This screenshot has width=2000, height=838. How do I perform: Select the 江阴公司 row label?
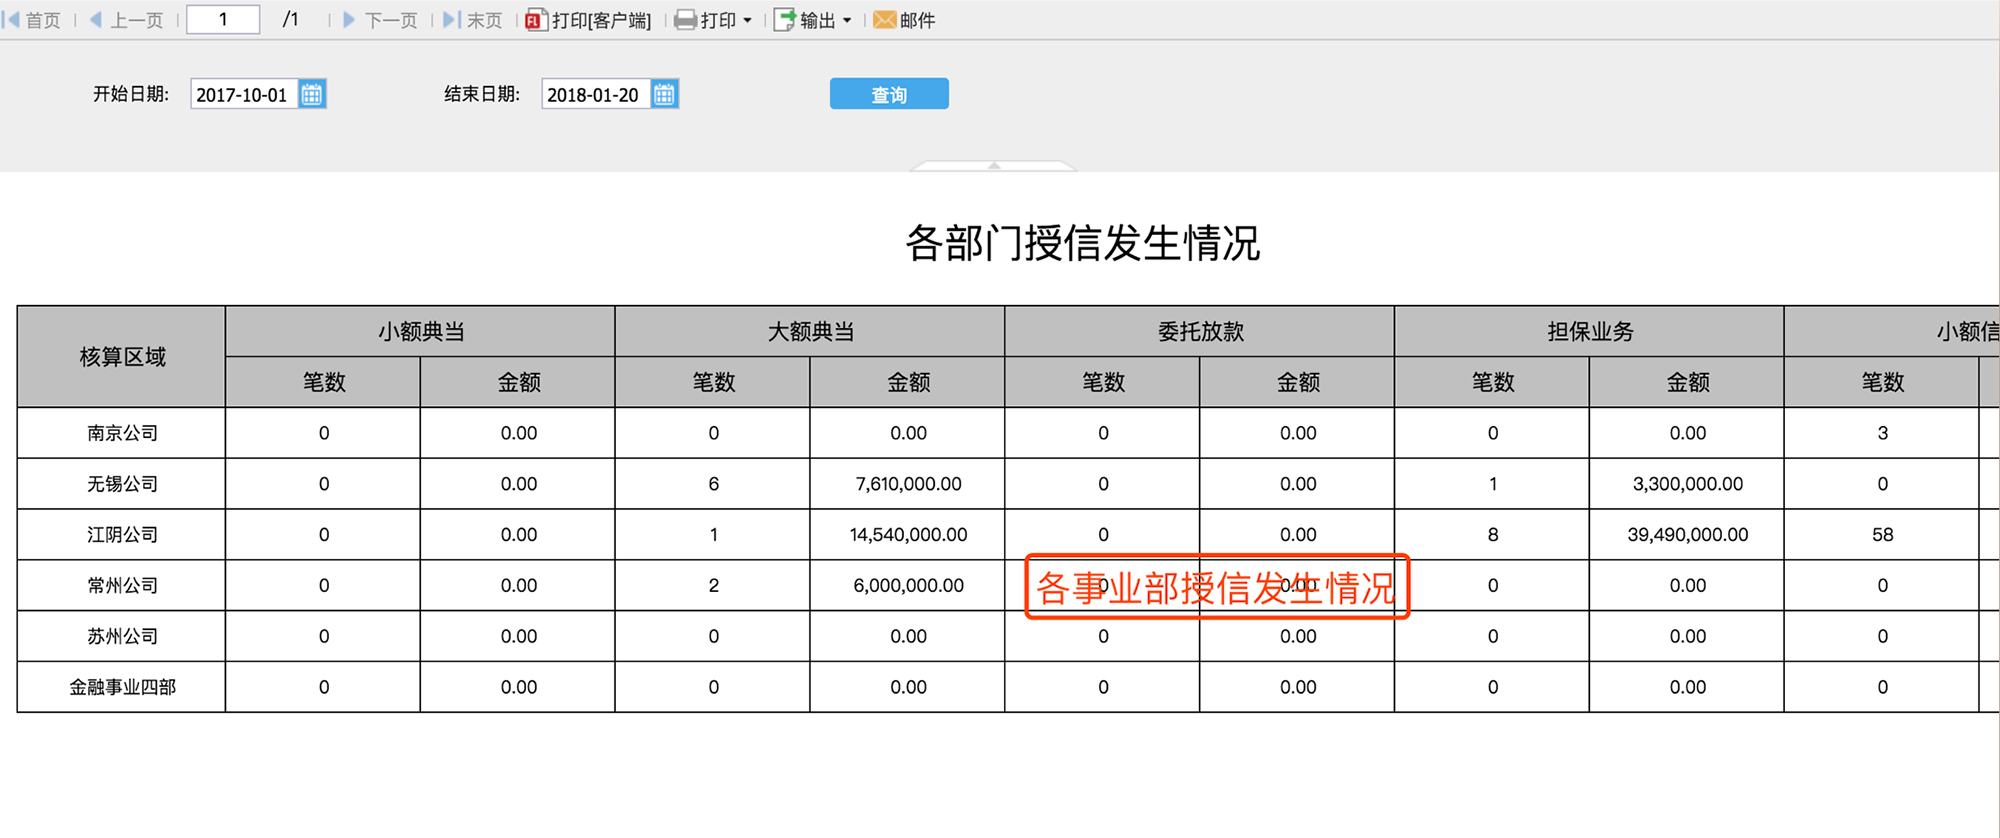[x=121, y=535]
